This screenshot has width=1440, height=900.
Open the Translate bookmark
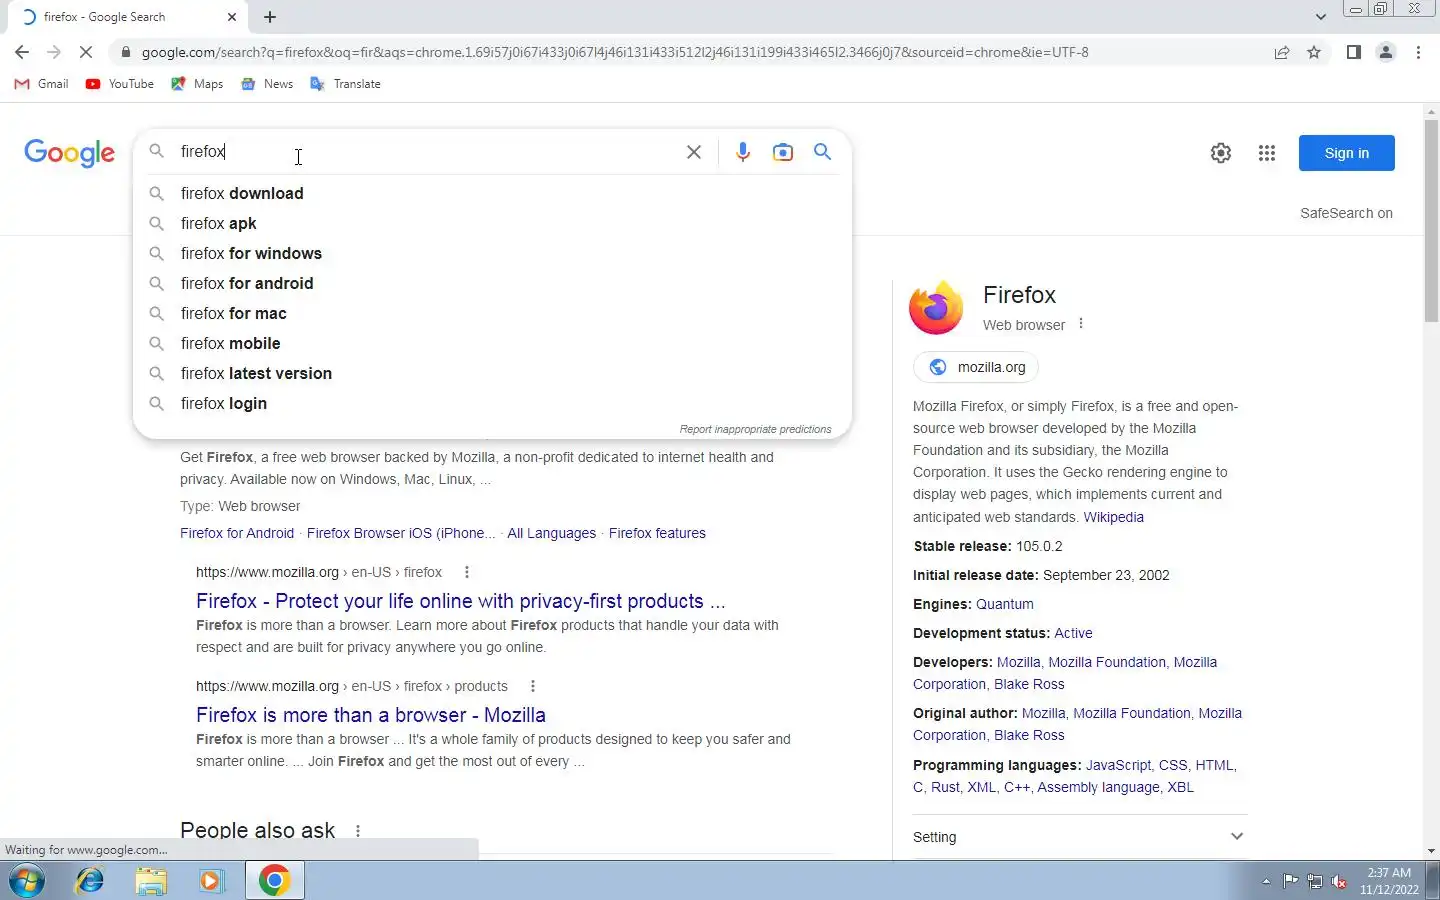[346, 84]
